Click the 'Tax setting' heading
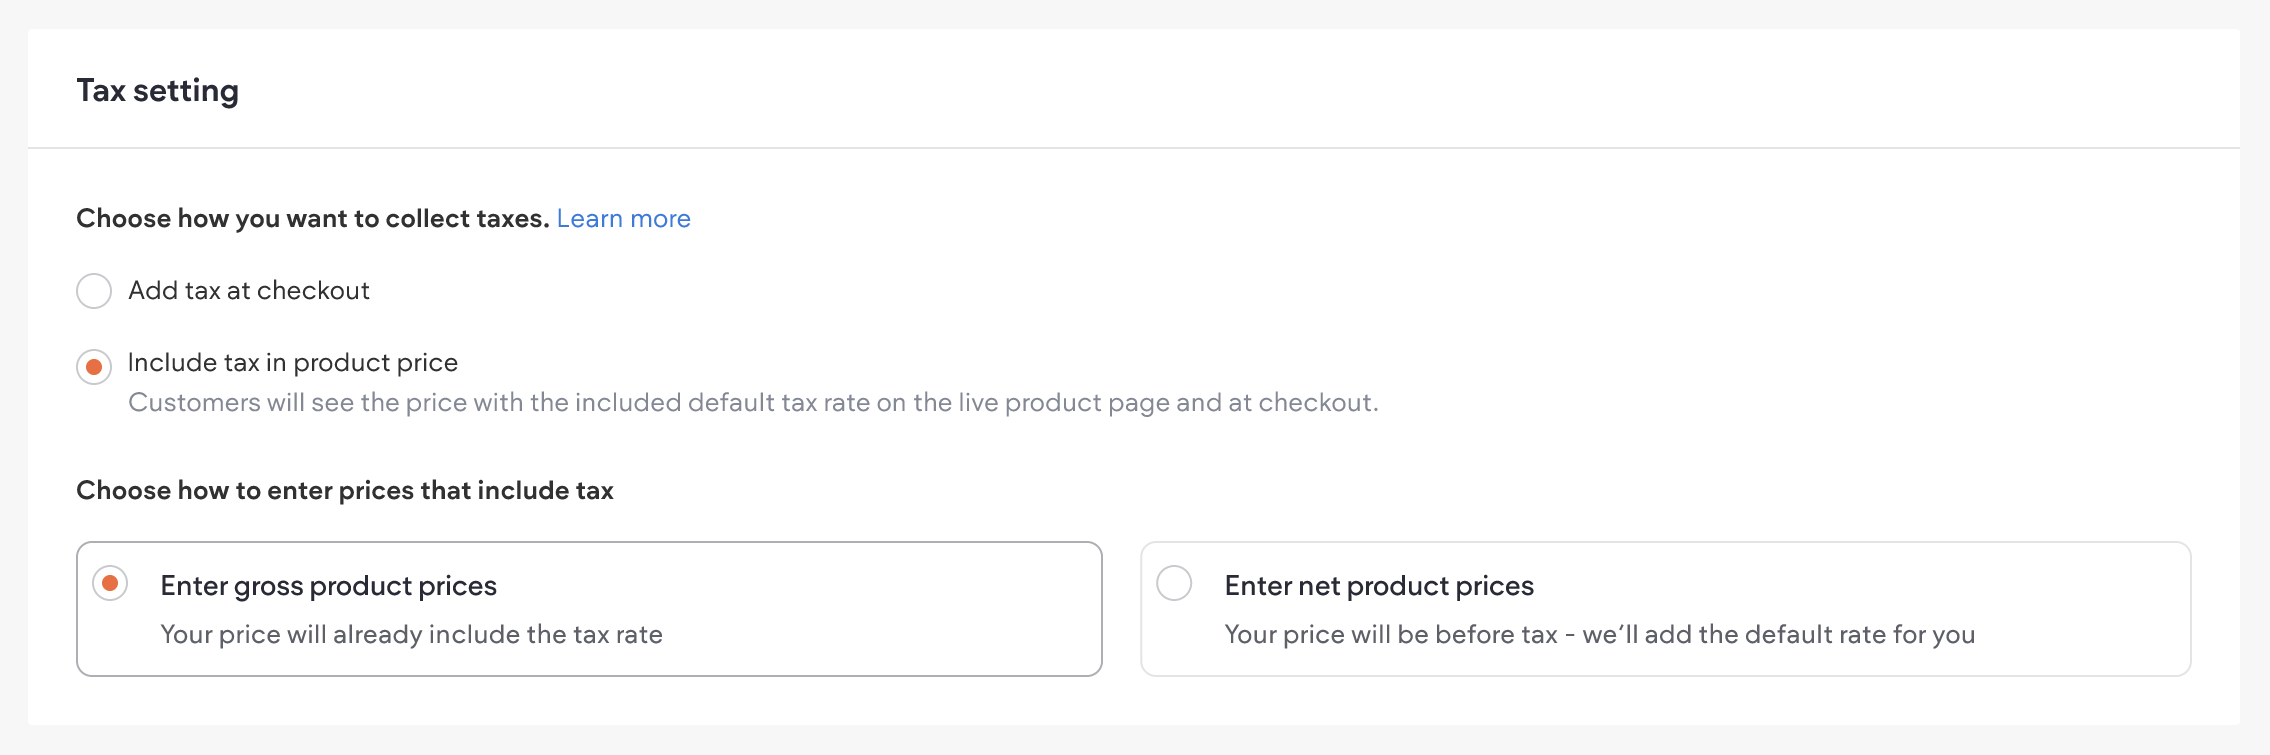The height and width of the screenshot is (755, 2270). [157, 91]
